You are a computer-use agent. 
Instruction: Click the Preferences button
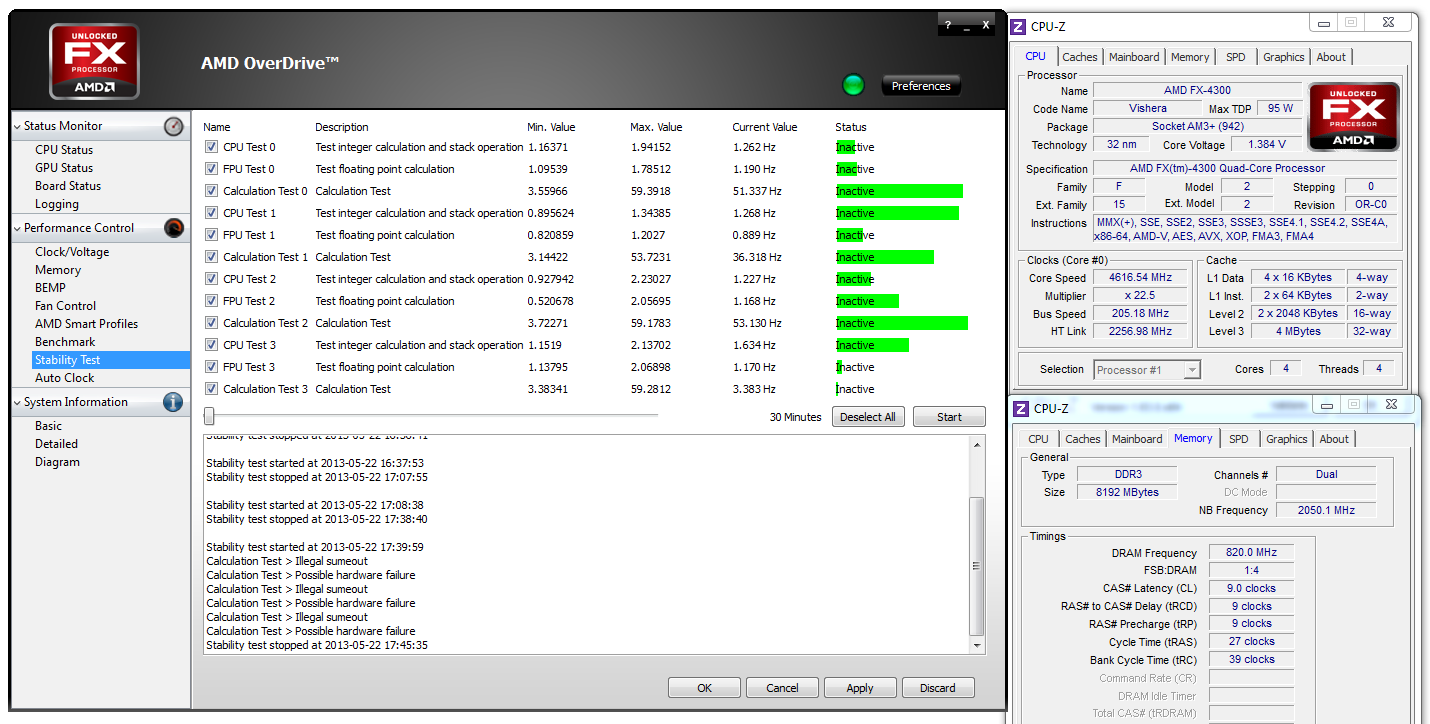[921, 86]
